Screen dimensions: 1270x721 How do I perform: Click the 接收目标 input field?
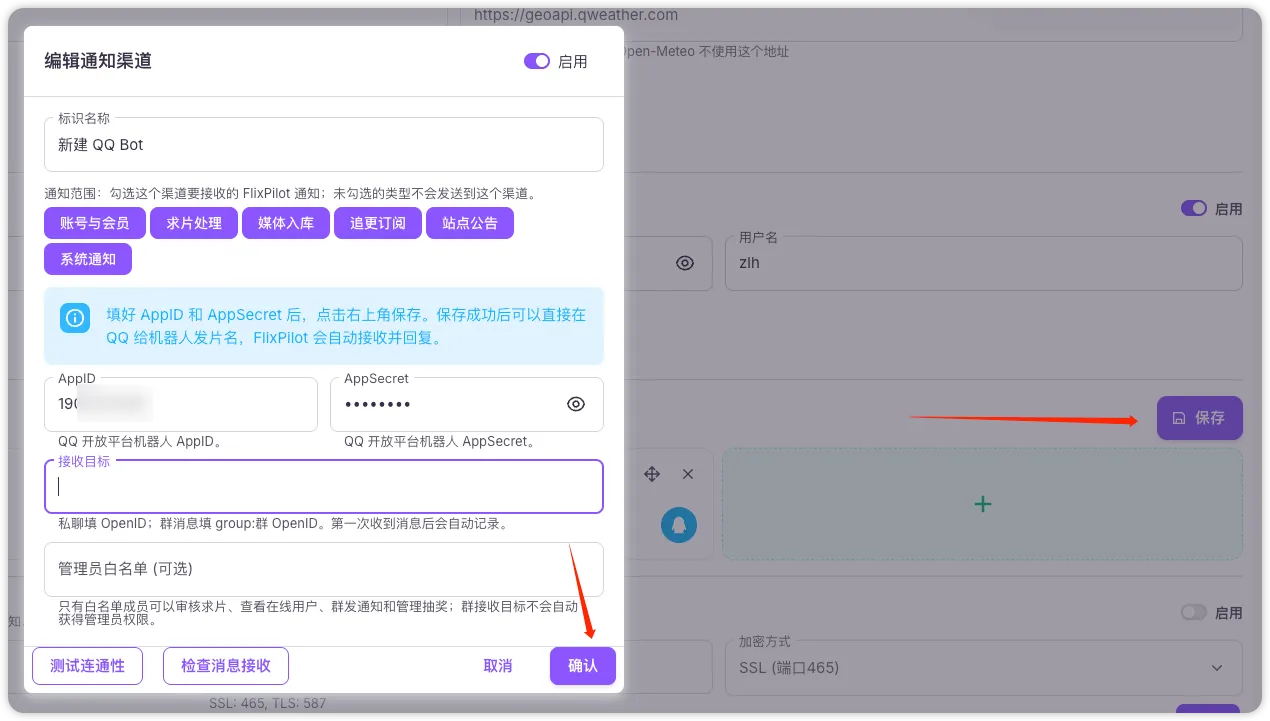pyautogui.click(x=324, y=486)
